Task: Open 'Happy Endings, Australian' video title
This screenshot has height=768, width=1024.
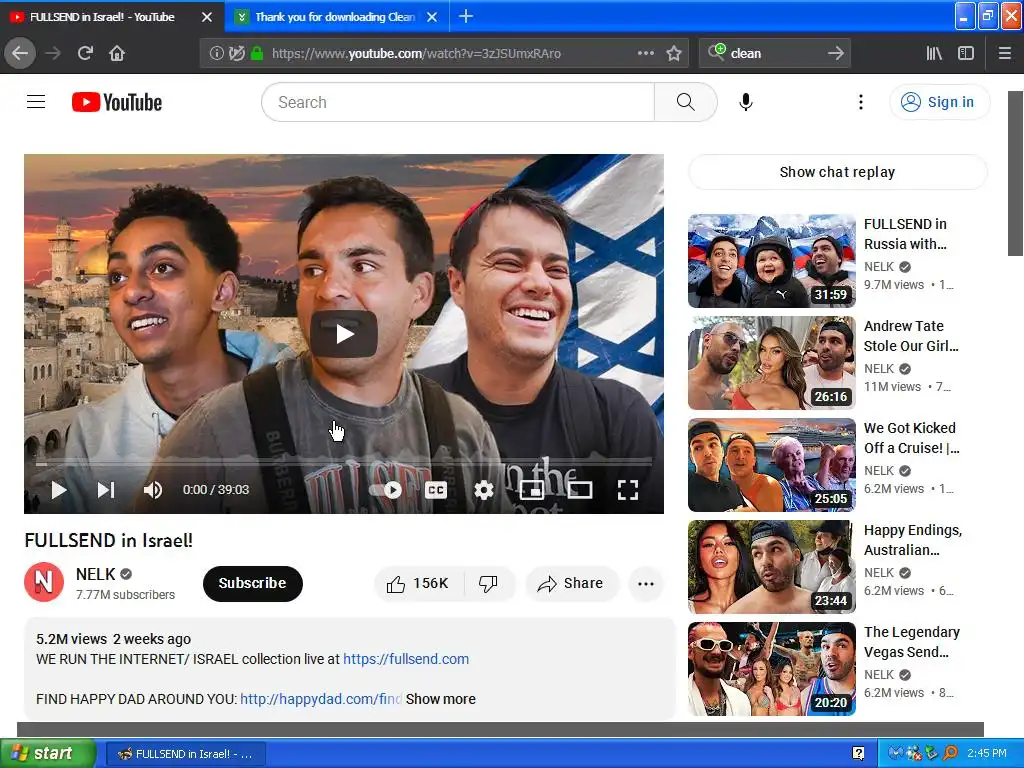Action: tap(912, 539)
